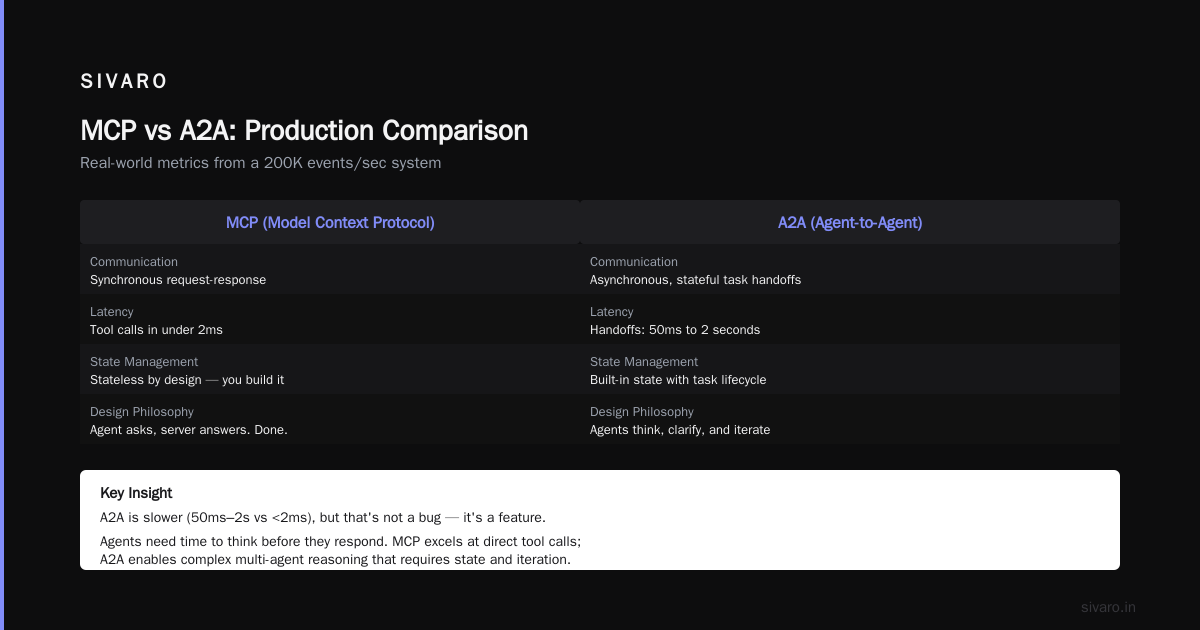Click Built-in state with task lifecycle
The width and height of the screenshot is (1200, 630).
coord(678,380)
